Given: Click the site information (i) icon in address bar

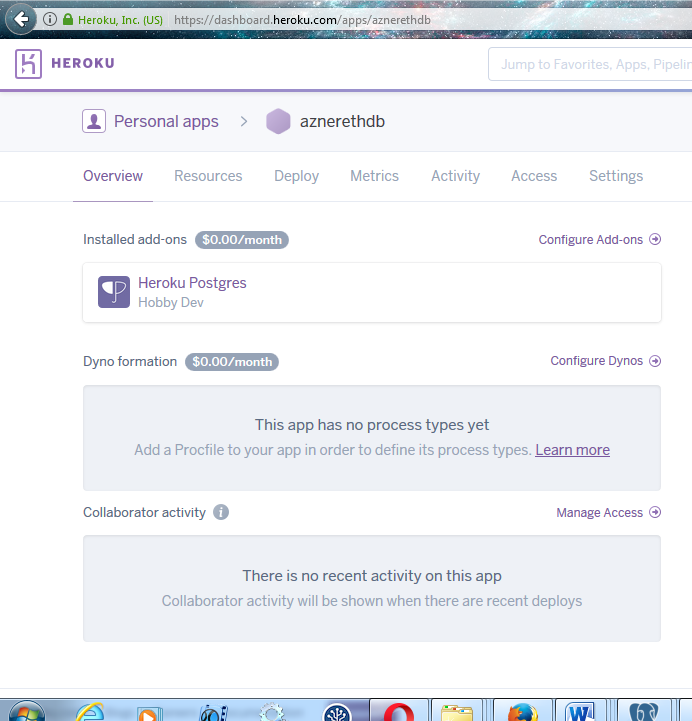Looking at the screenshot, I should 50,19.
